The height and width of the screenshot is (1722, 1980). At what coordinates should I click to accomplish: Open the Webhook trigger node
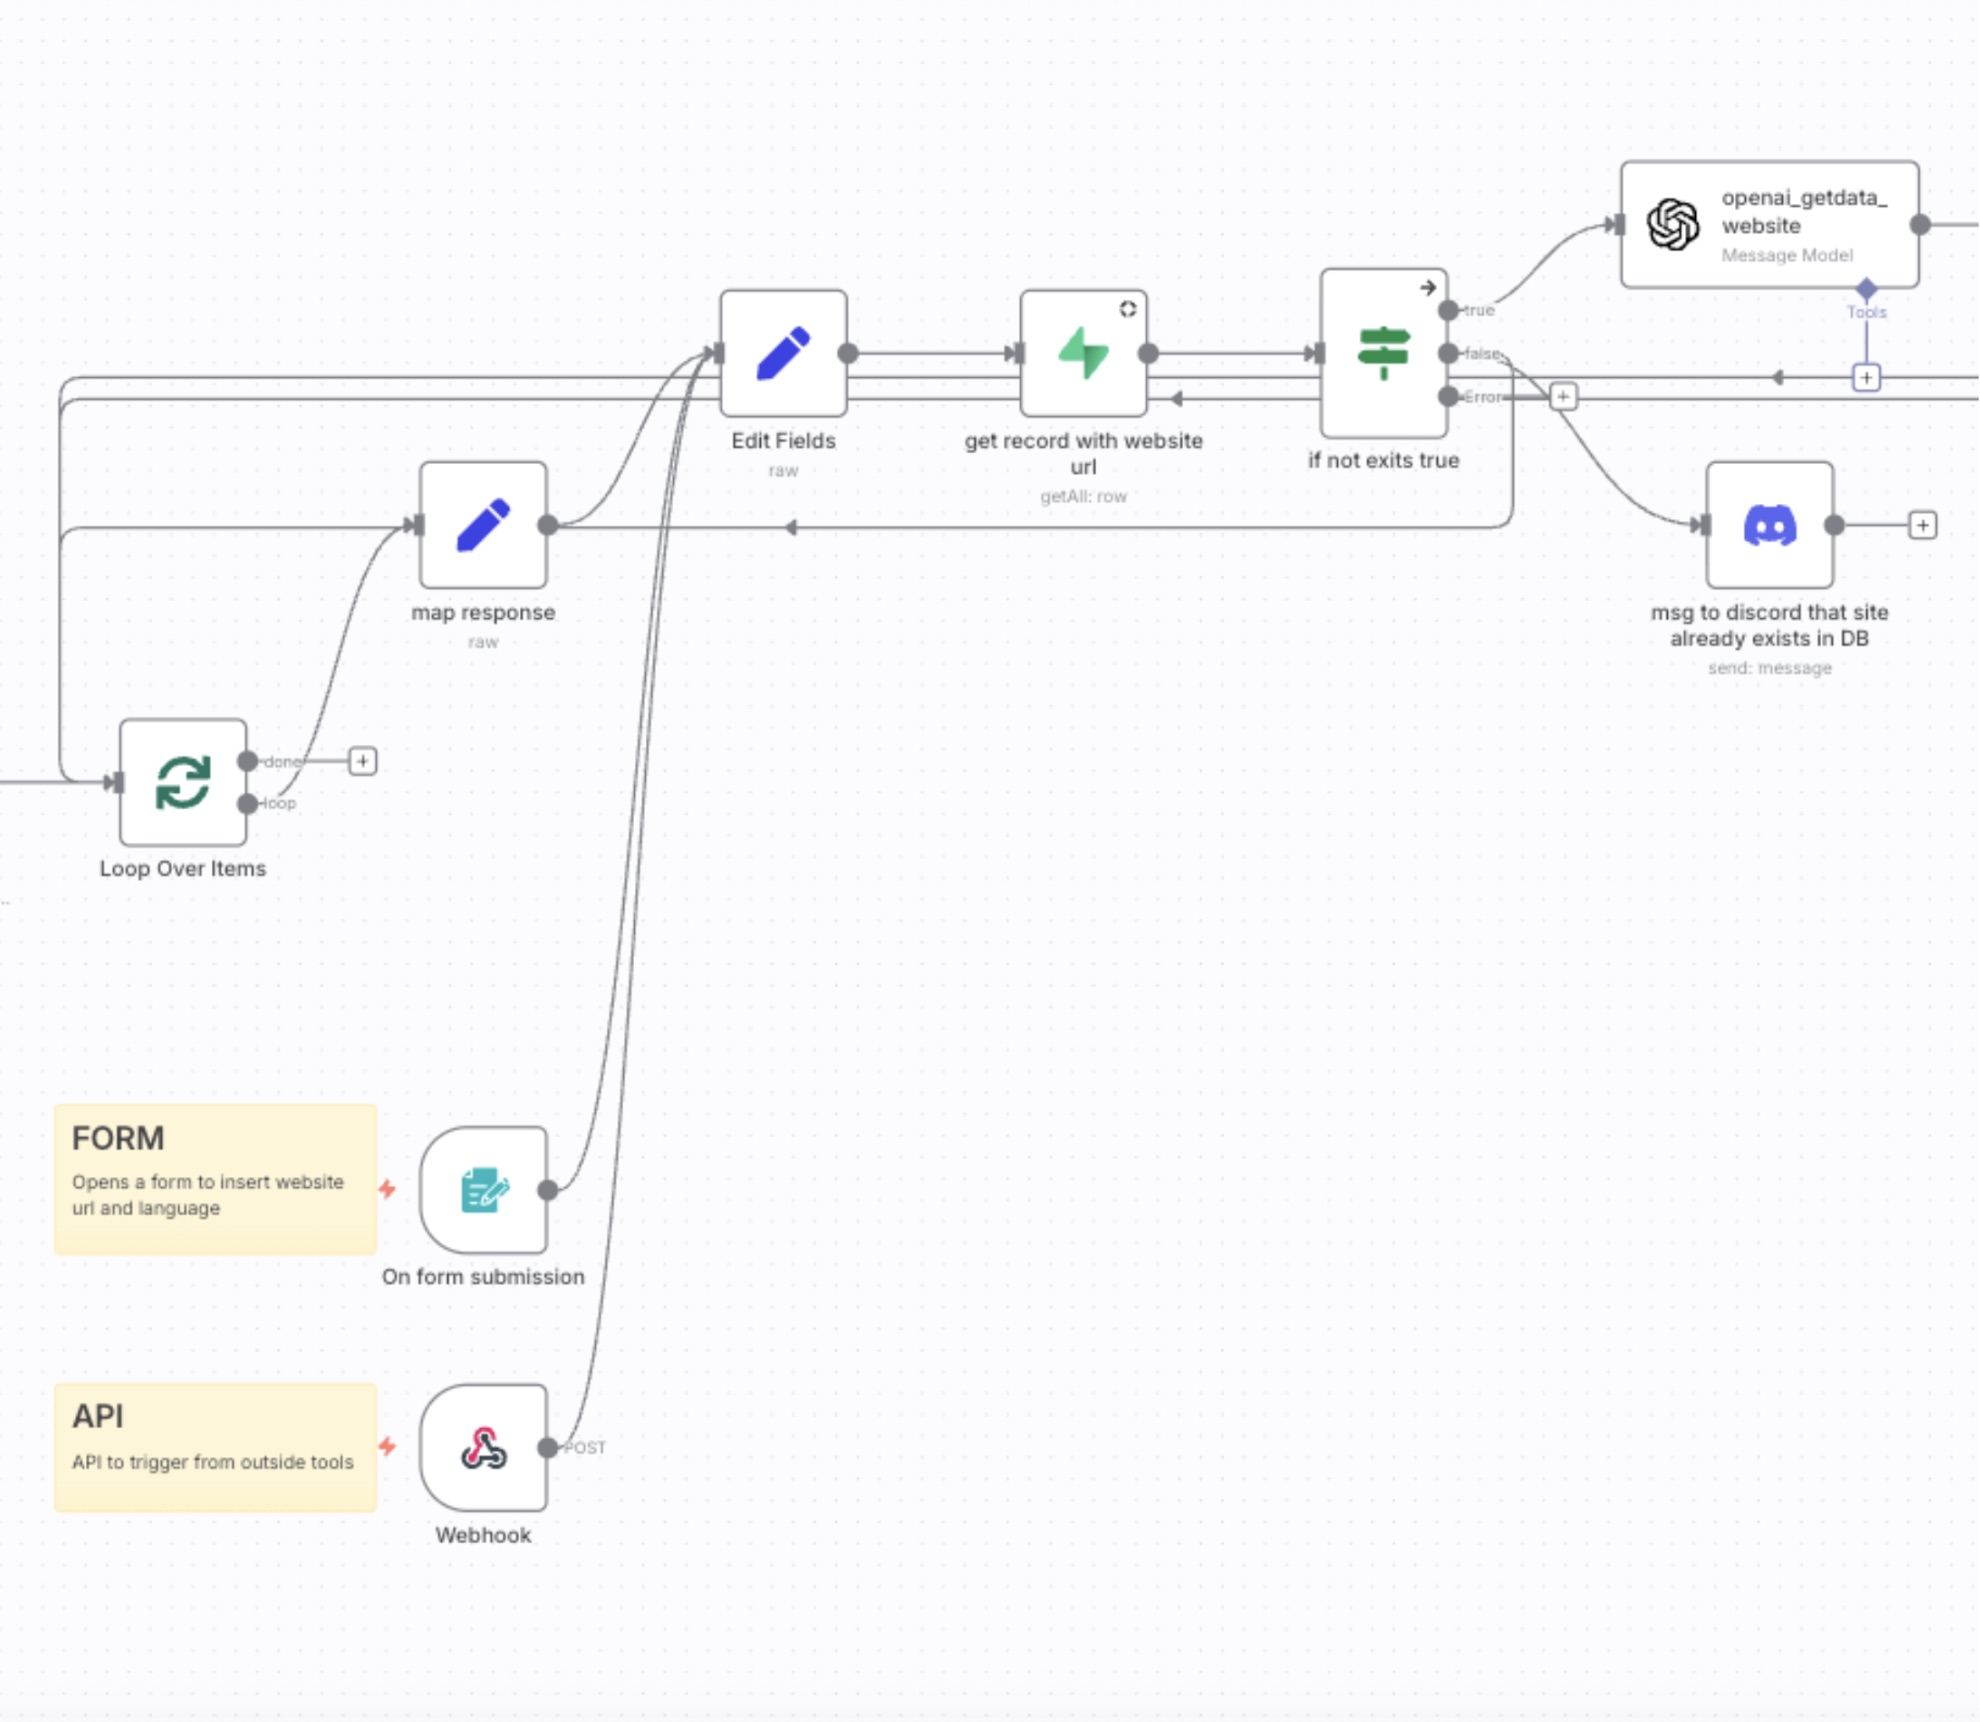pos(483,1448)
